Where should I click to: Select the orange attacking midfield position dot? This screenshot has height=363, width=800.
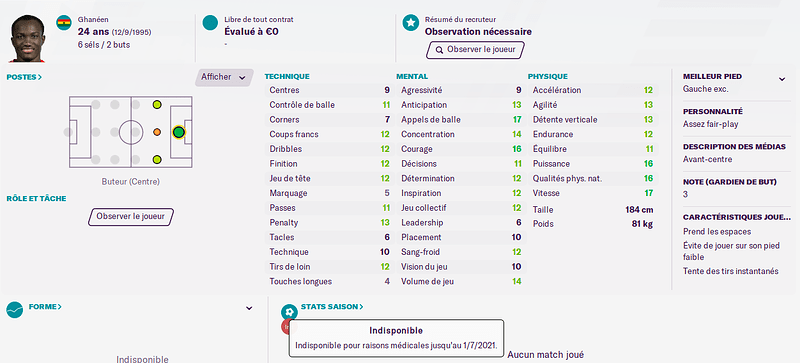coord(157,132)
